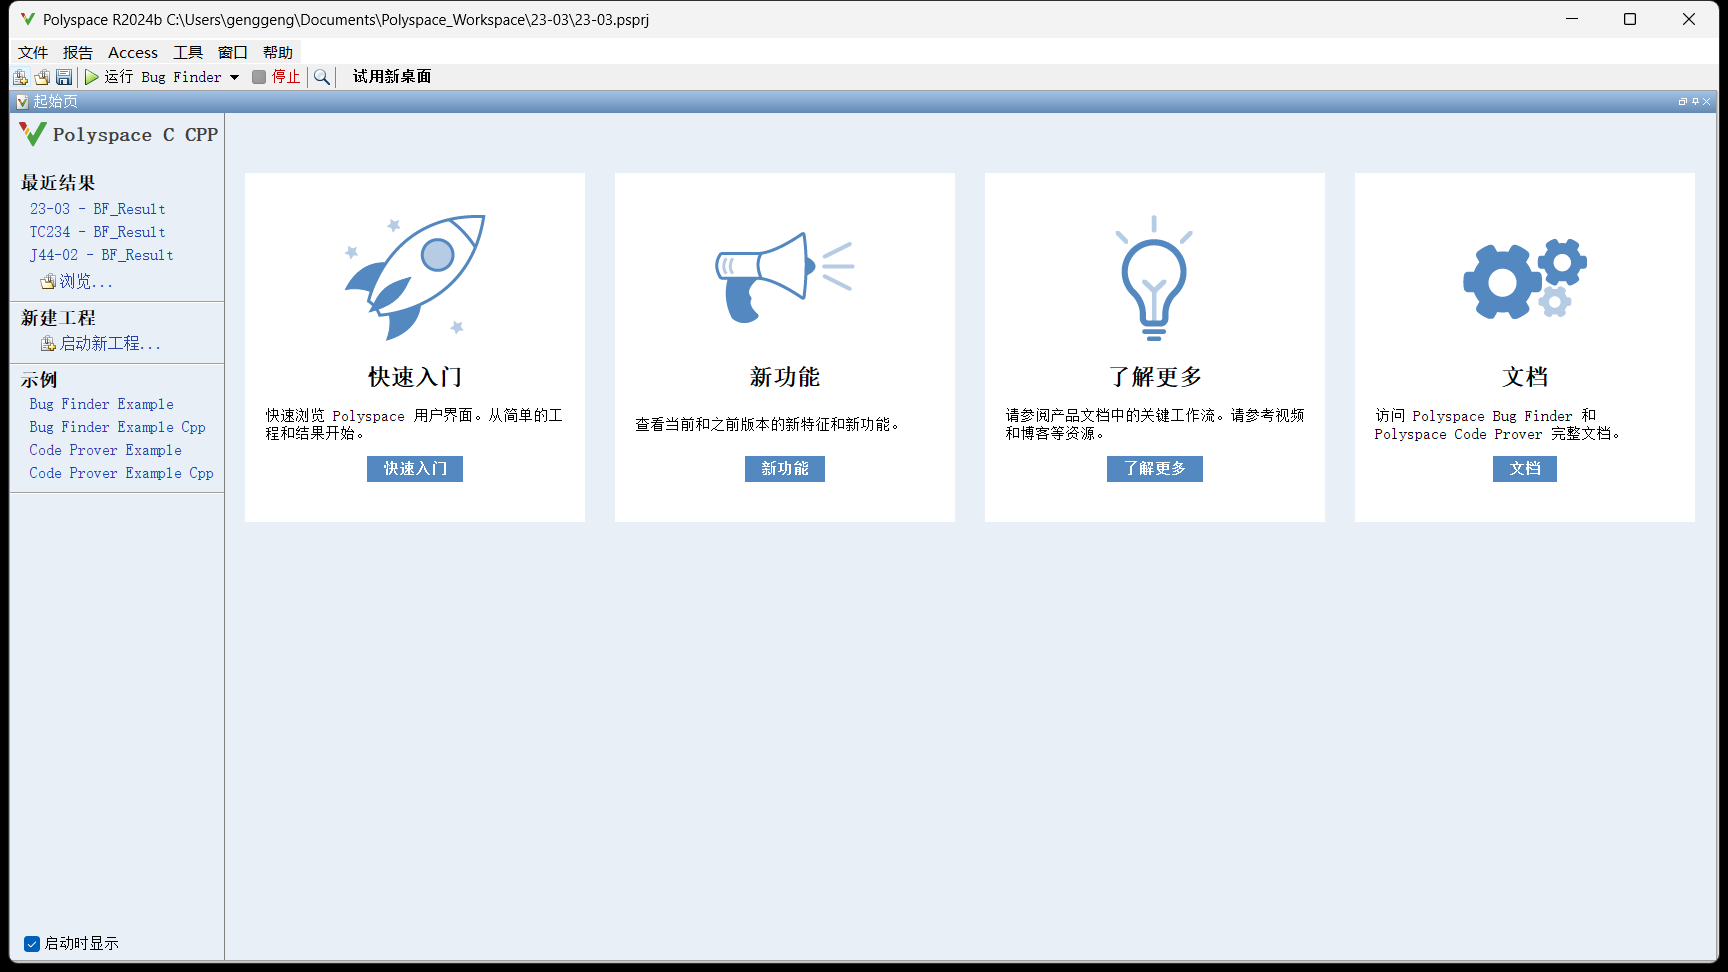Click the gears icon on the 文档 card
The image size is (1728, 972).
point(1525,279)
